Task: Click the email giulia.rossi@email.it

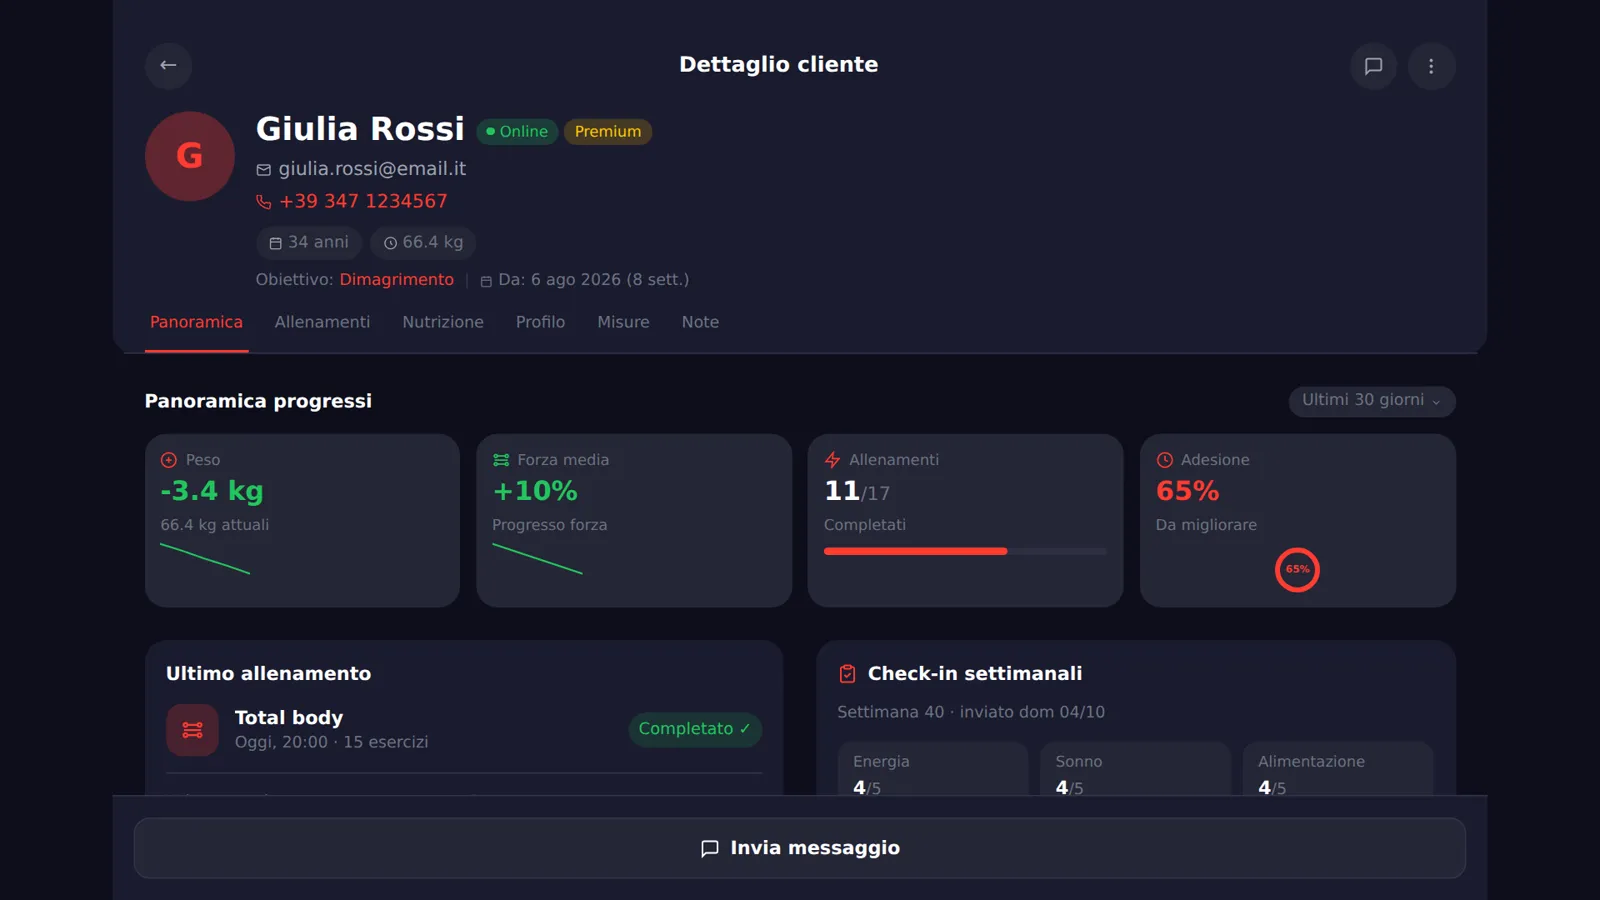Action: coord(372,169)
